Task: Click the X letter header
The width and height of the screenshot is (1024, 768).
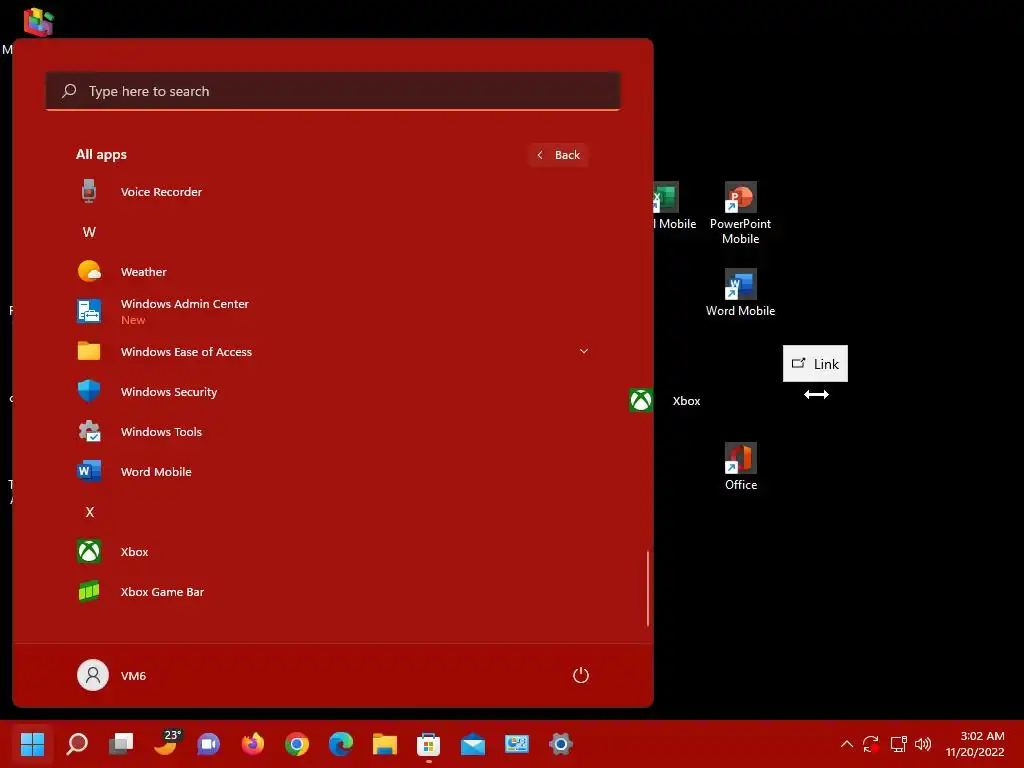Action: [x=89, y=512]
